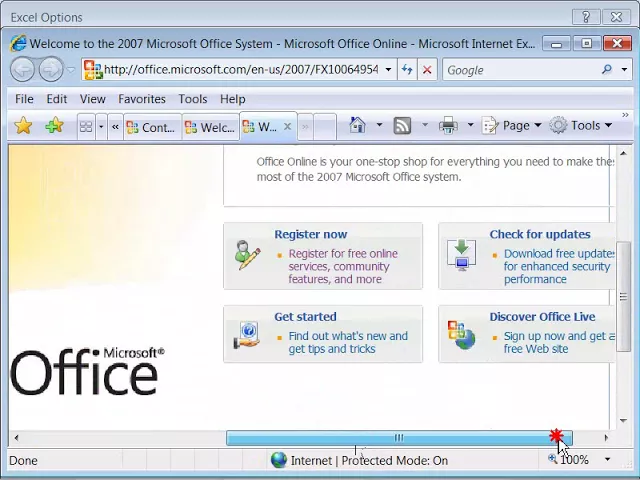640x480 pixels.
Task: Click the Print icon
Action: tap(448, 125)
